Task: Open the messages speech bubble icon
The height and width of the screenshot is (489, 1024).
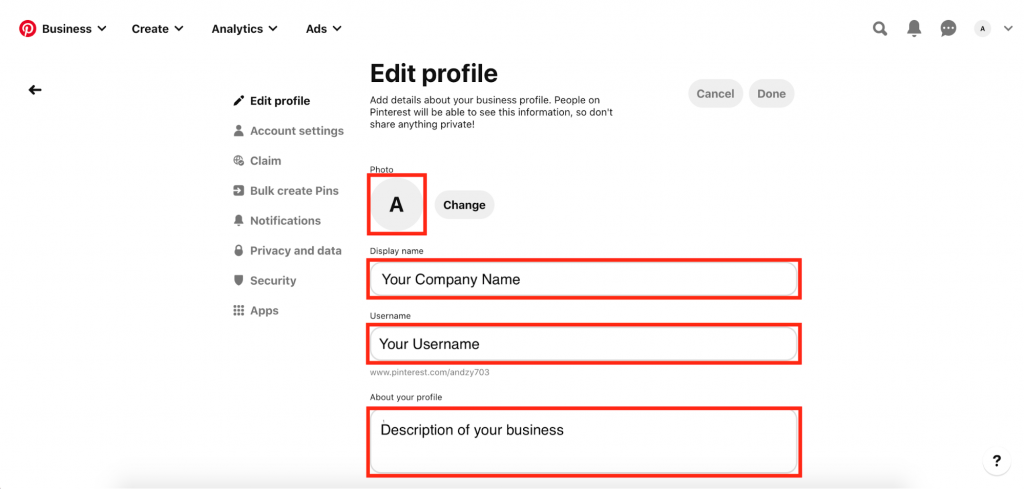Action: [948, 29]
